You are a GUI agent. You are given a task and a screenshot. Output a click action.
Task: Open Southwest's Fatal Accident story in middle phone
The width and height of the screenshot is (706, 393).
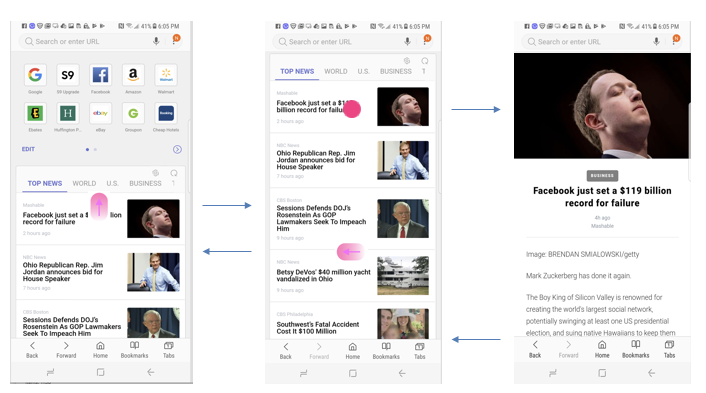[353, 321]
